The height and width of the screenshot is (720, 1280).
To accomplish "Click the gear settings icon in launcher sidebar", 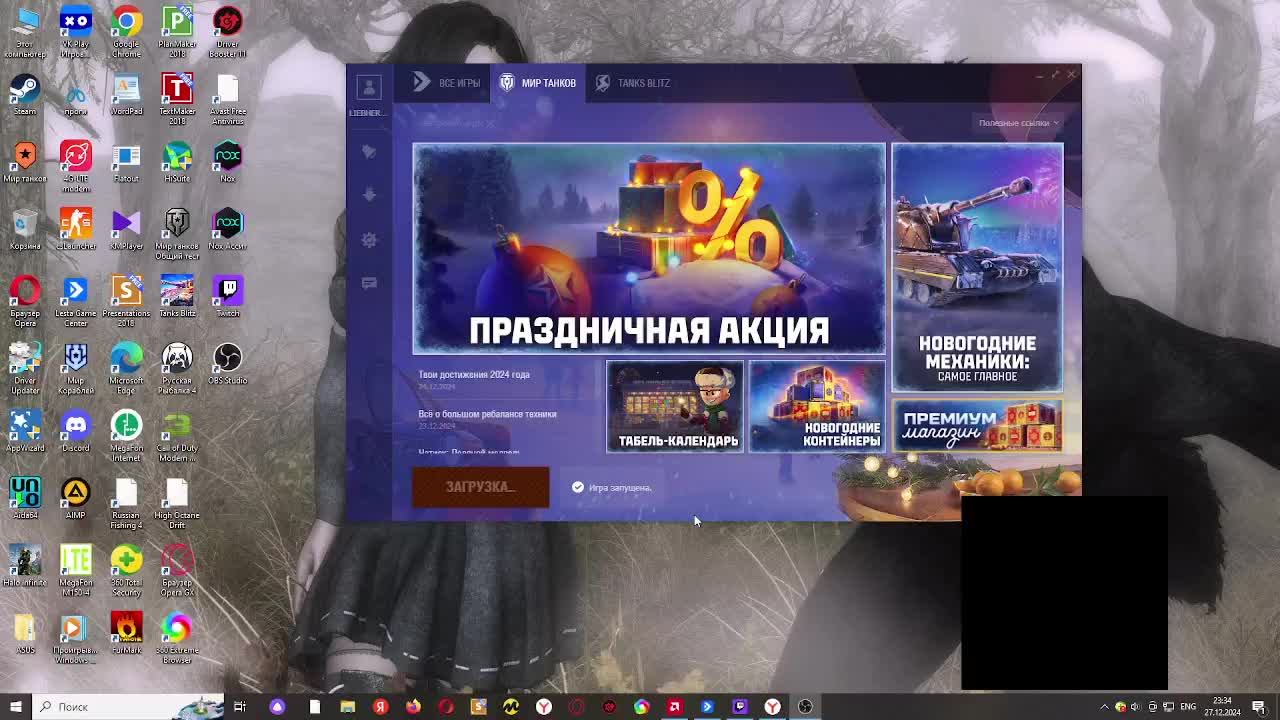I will (369, 240).
